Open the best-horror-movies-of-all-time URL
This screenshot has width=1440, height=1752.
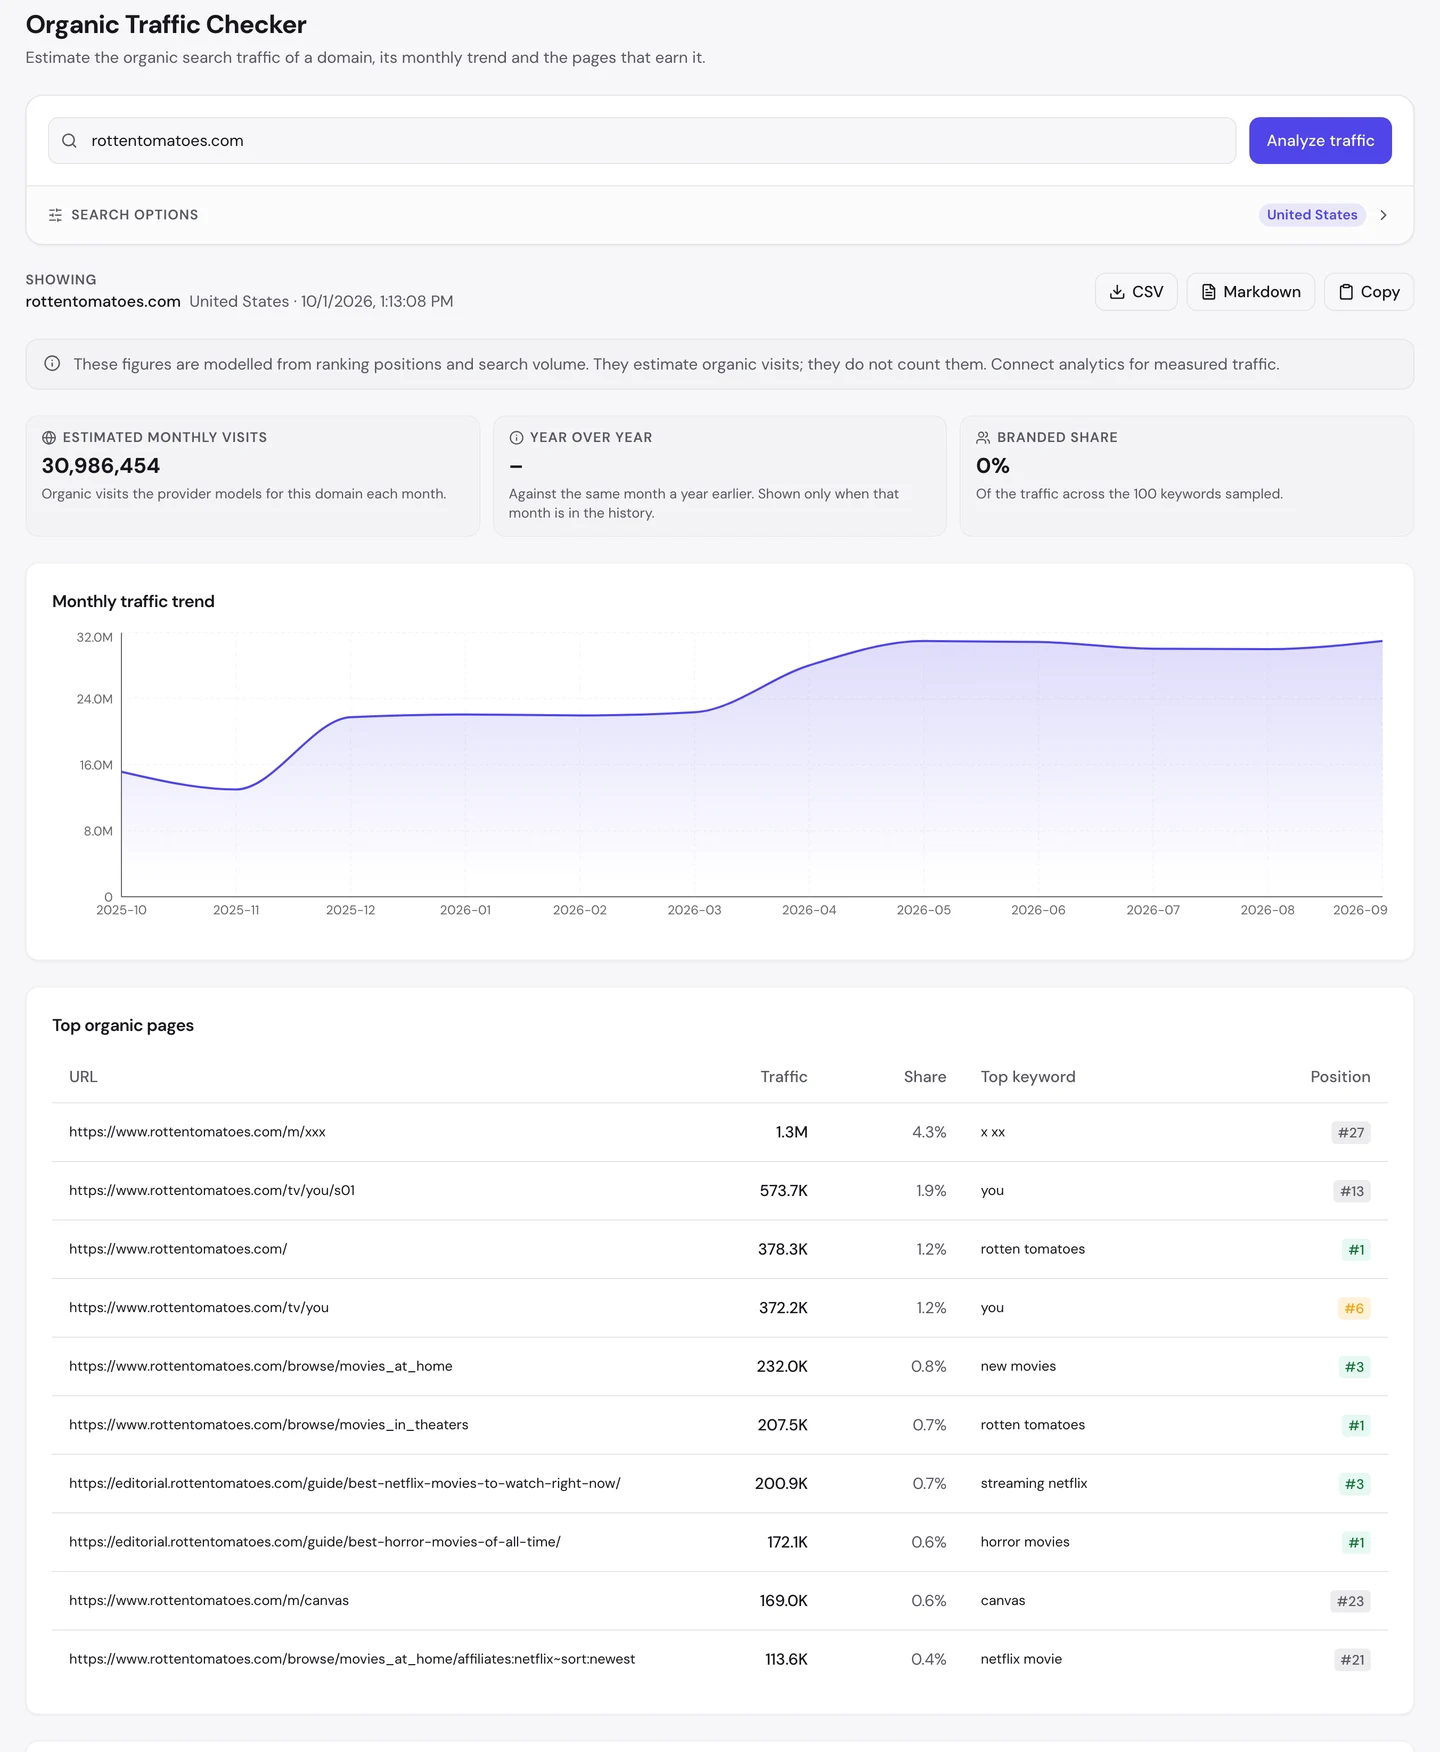(315, 1542)
